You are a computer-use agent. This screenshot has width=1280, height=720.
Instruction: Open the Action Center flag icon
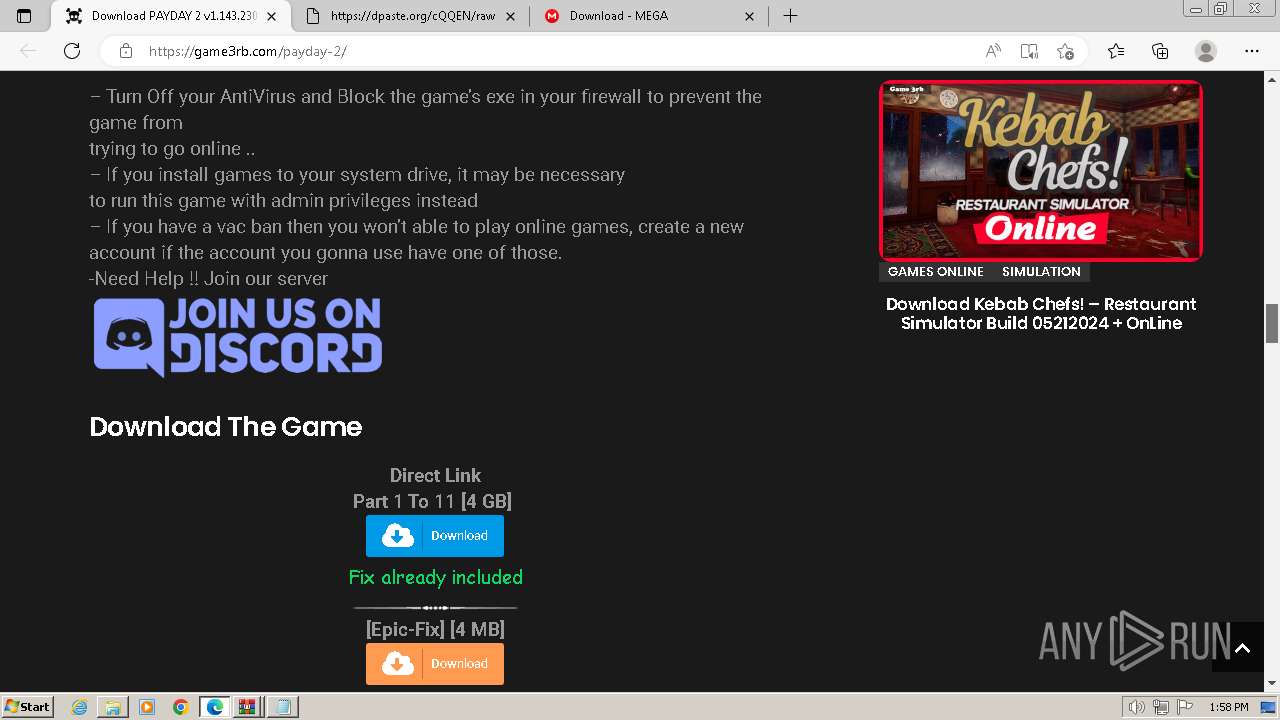[x=1185, y=707]
